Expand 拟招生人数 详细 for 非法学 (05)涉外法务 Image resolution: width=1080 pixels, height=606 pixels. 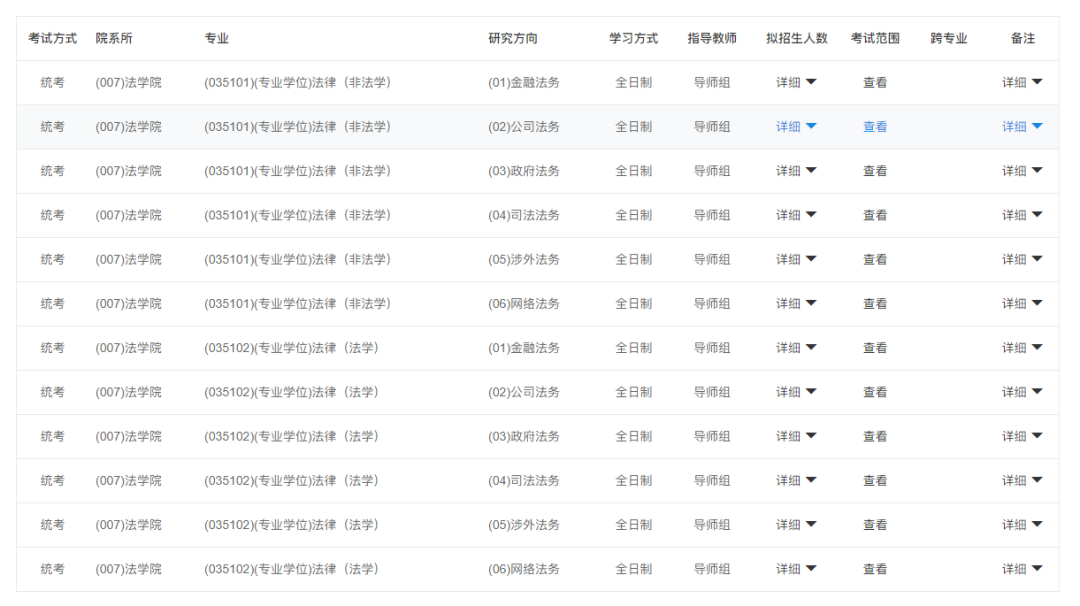(796, 259)
